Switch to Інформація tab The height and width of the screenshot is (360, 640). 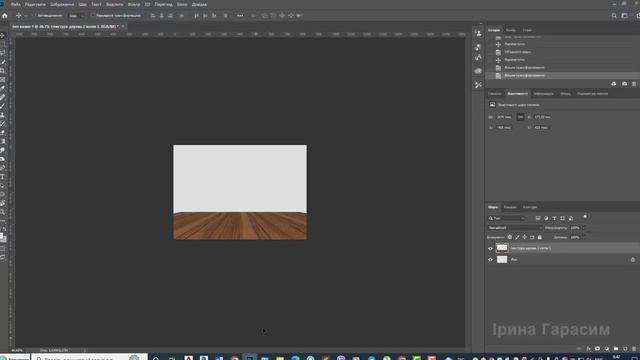pos(543,94)
